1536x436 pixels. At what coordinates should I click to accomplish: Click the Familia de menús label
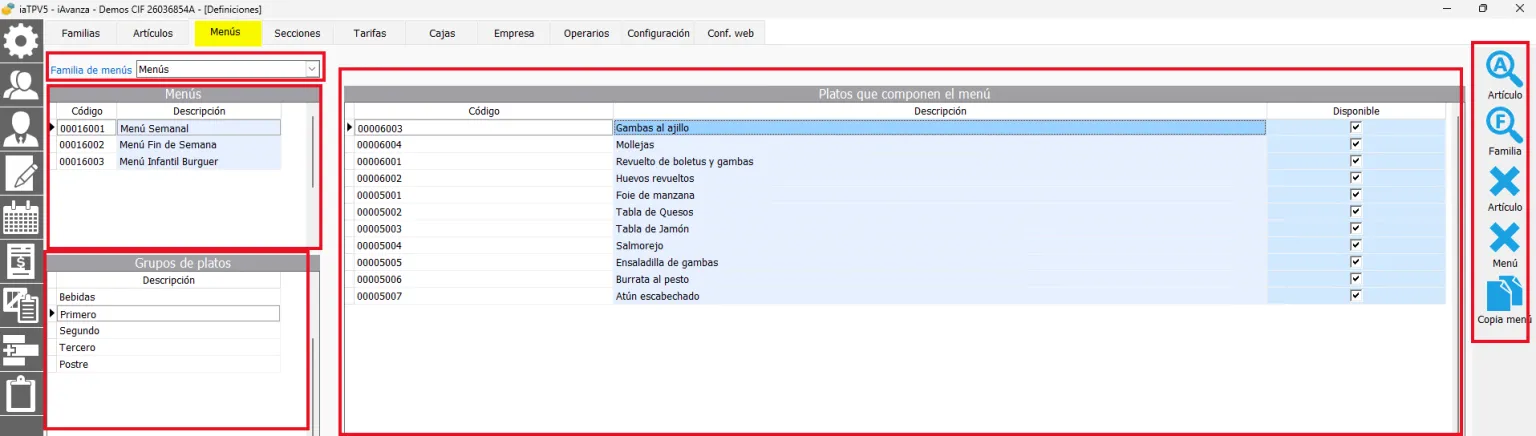point(91,71)
